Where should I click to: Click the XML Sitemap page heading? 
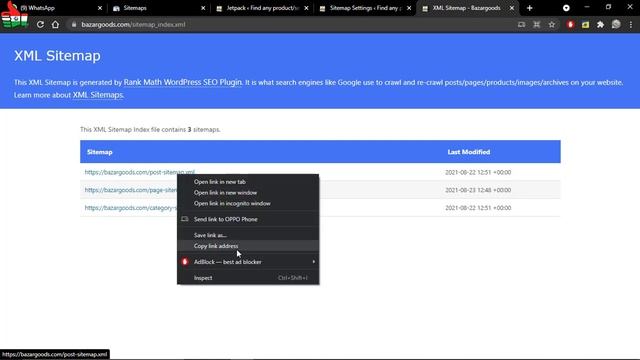pos(57,56)
